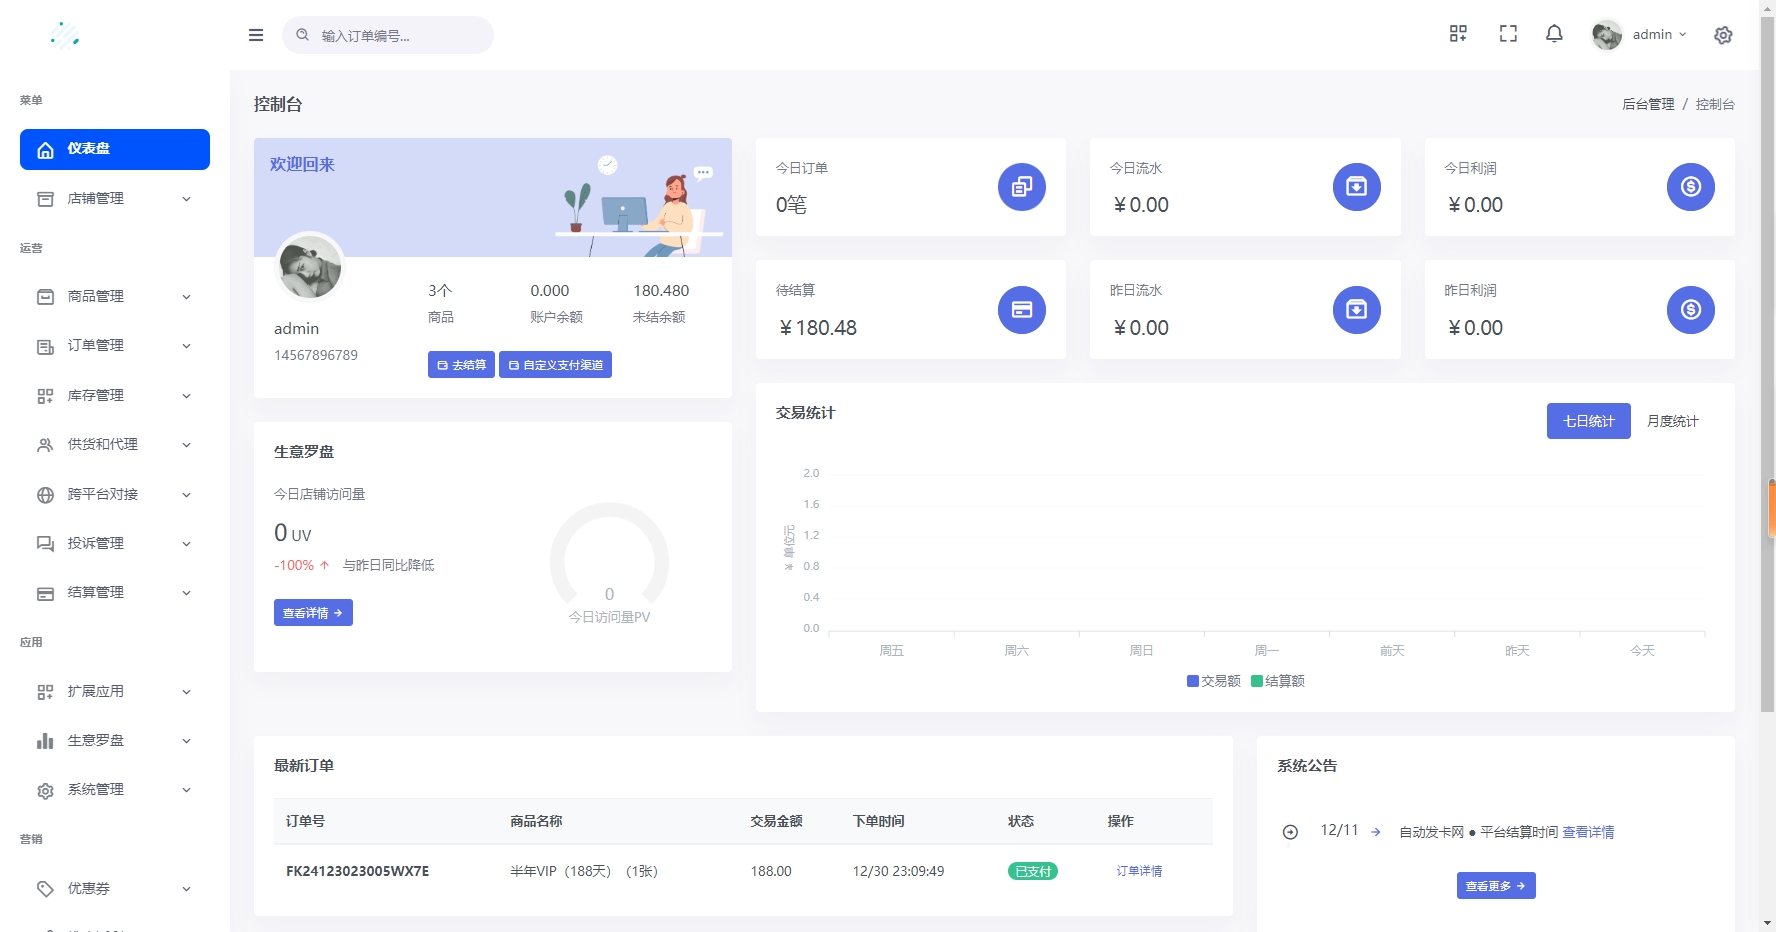1776x932 pixels.
Task: Toggle the sidebar hamburger menu icon
Action: [x=256, y=35]
